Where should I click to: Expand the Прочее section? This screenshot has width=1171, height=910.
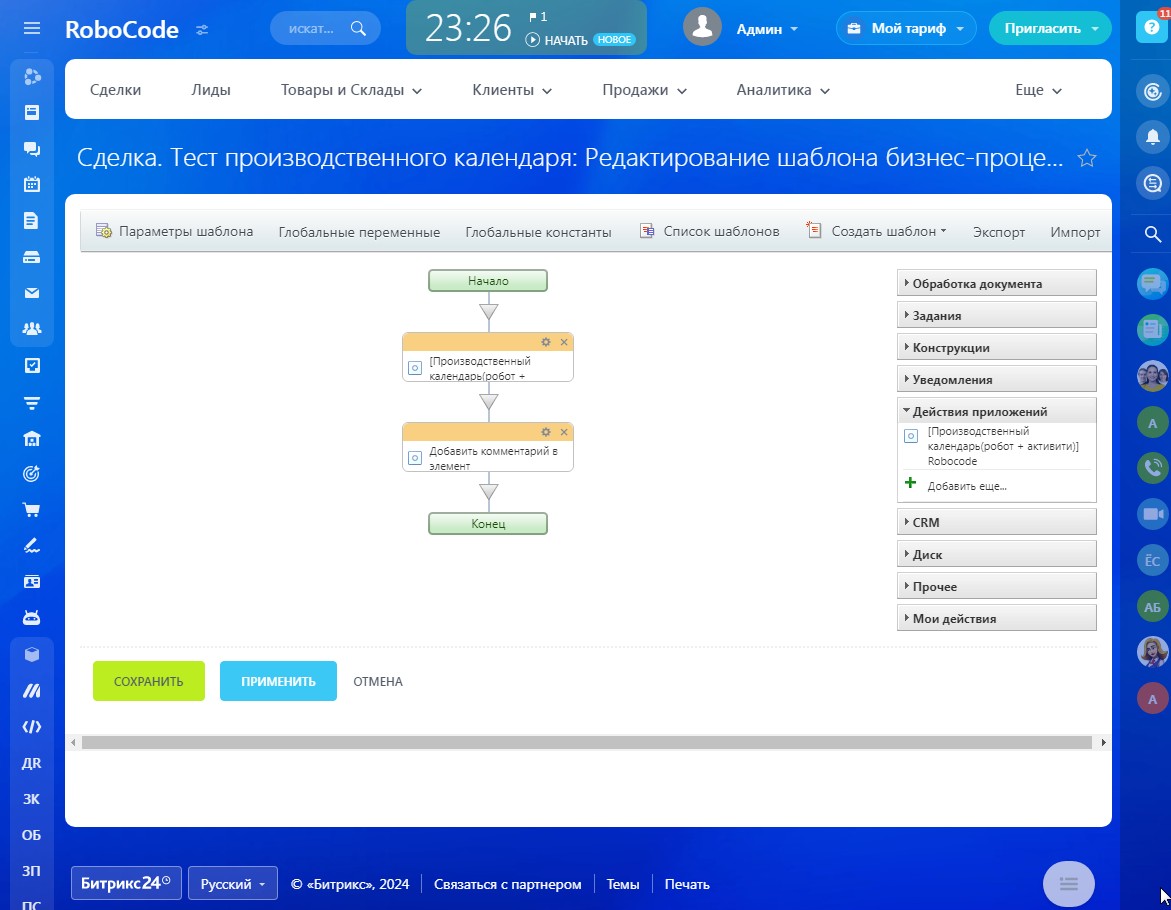[996, 587]
